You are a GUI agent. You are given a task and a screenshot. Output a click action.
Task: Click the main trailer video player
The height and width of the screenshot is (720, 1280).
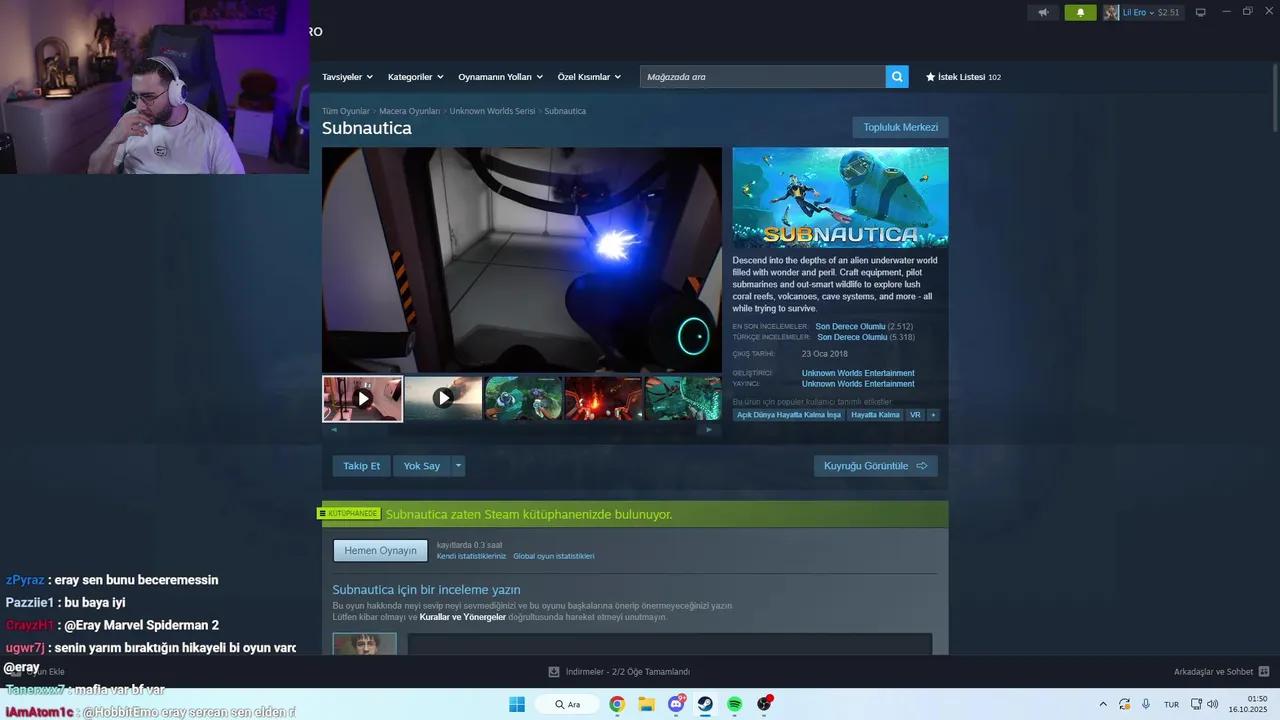pyautogui.click(x=521, y=260)
